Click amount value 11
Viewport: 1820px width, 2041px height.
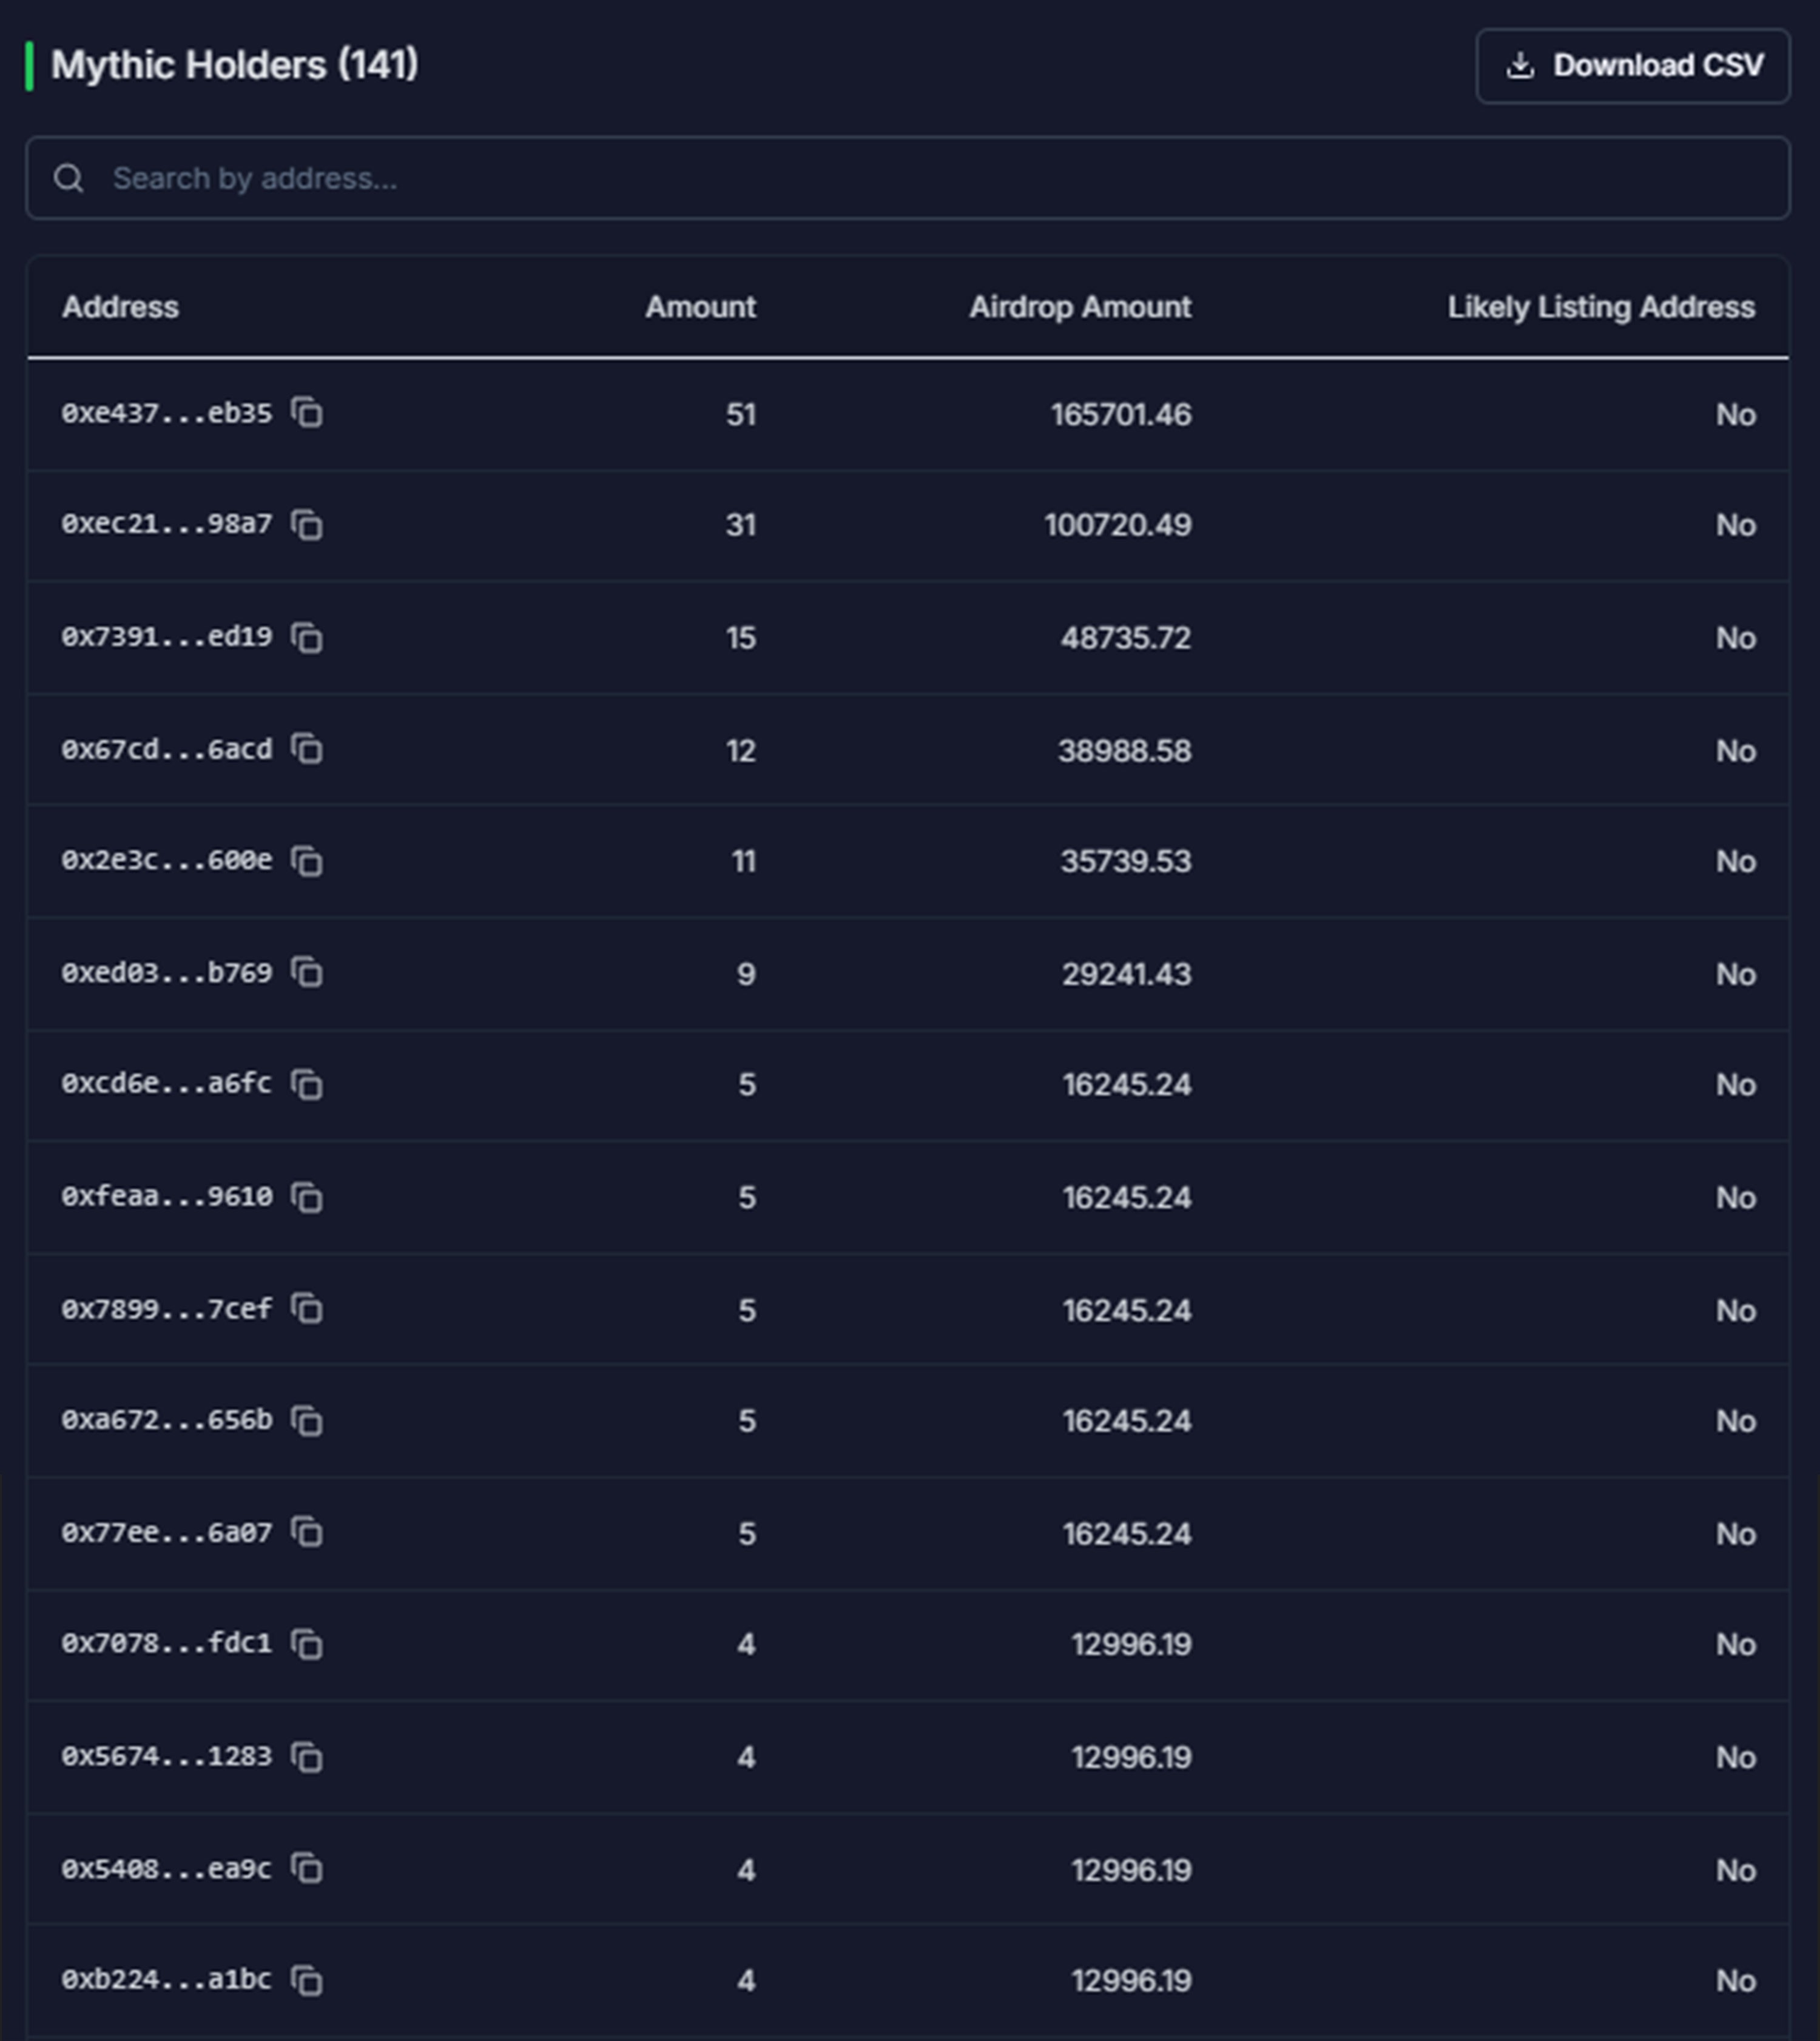coord(744,861)
